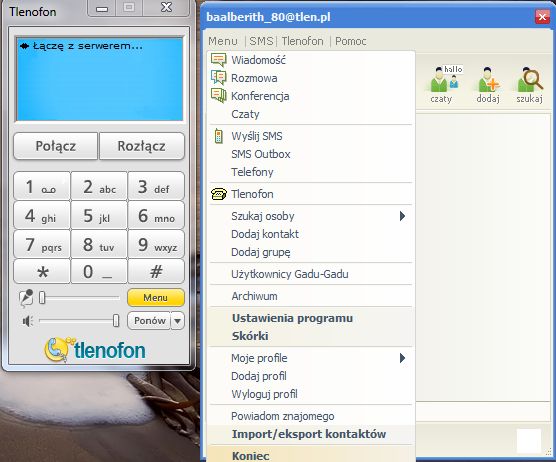Choose Dodaj kontakt from the menu

coord(311,234)
